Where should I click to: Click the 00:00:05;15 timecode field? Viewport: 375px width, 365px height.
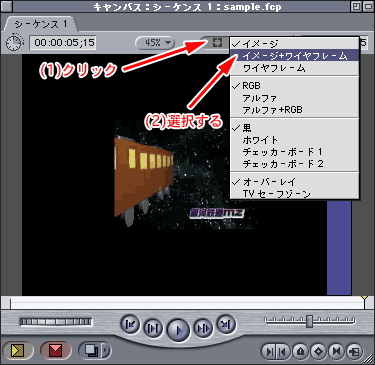coord(63,43)
